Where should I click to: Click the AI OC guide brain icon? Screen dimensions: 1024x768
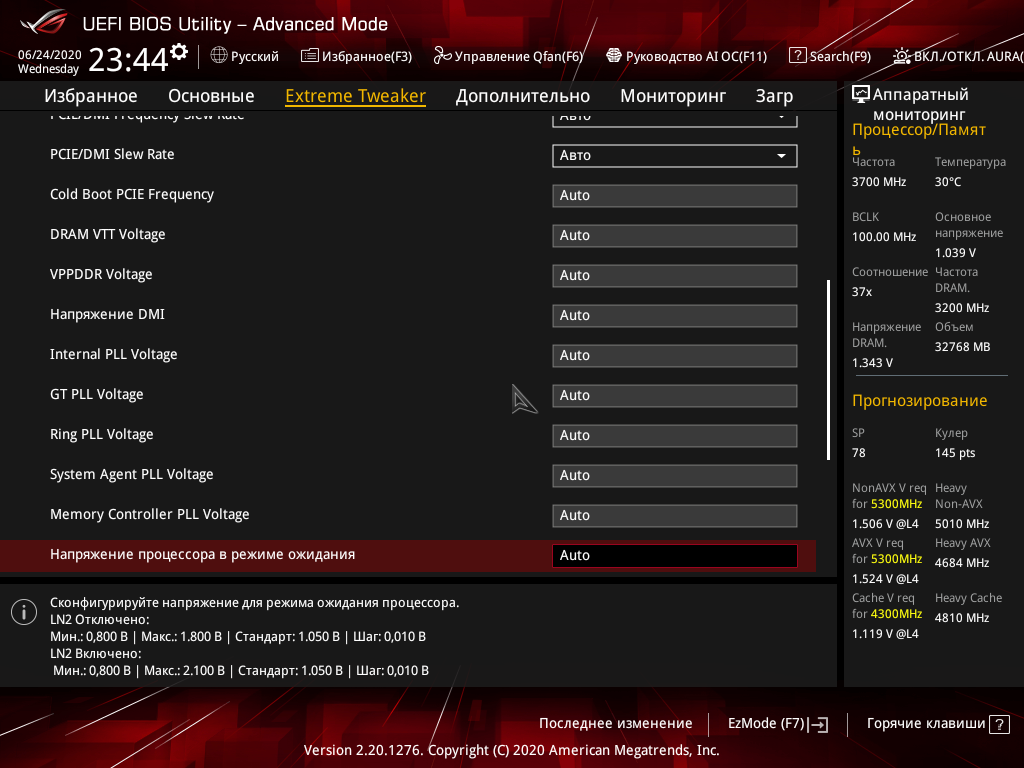click(x=614, y=56)
